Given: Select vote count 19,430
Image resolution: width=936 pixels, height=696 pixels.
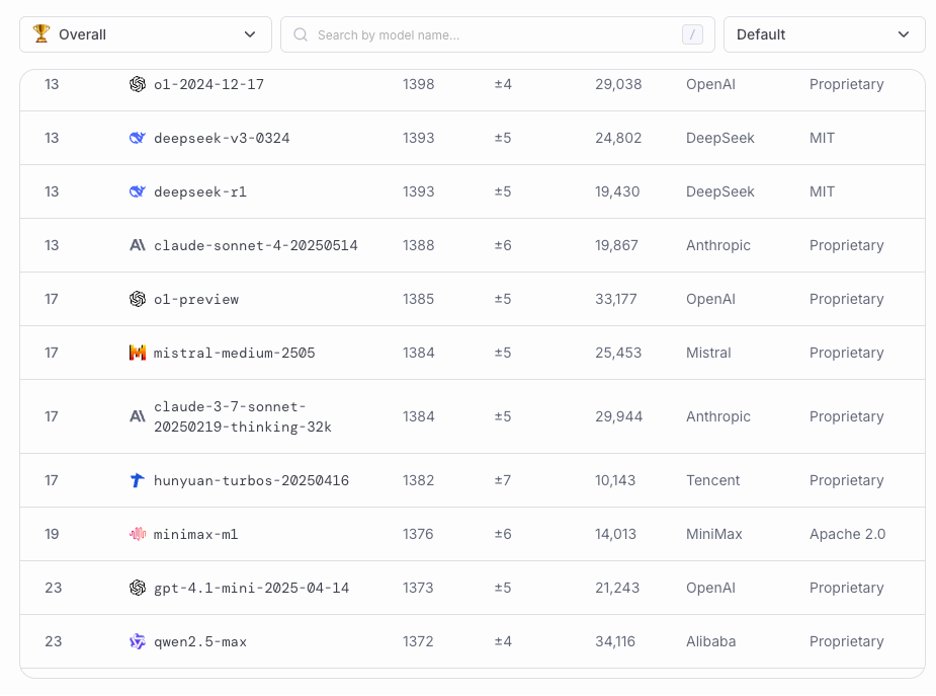Looking at the screenshot, I should click(x=617, y=192).
